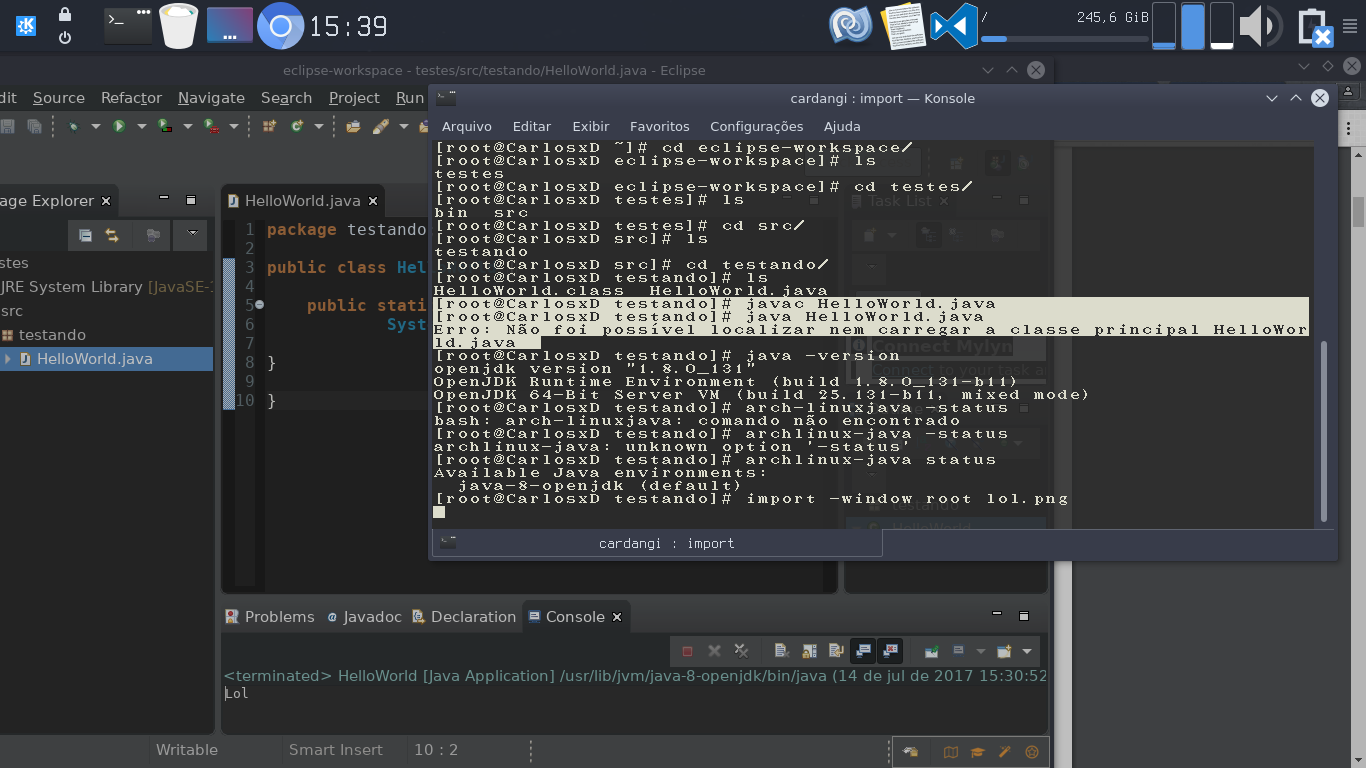Toggle Word Wrap in the Console toolbar
This screenshot has height=768, width=1366.
[835, 651]
